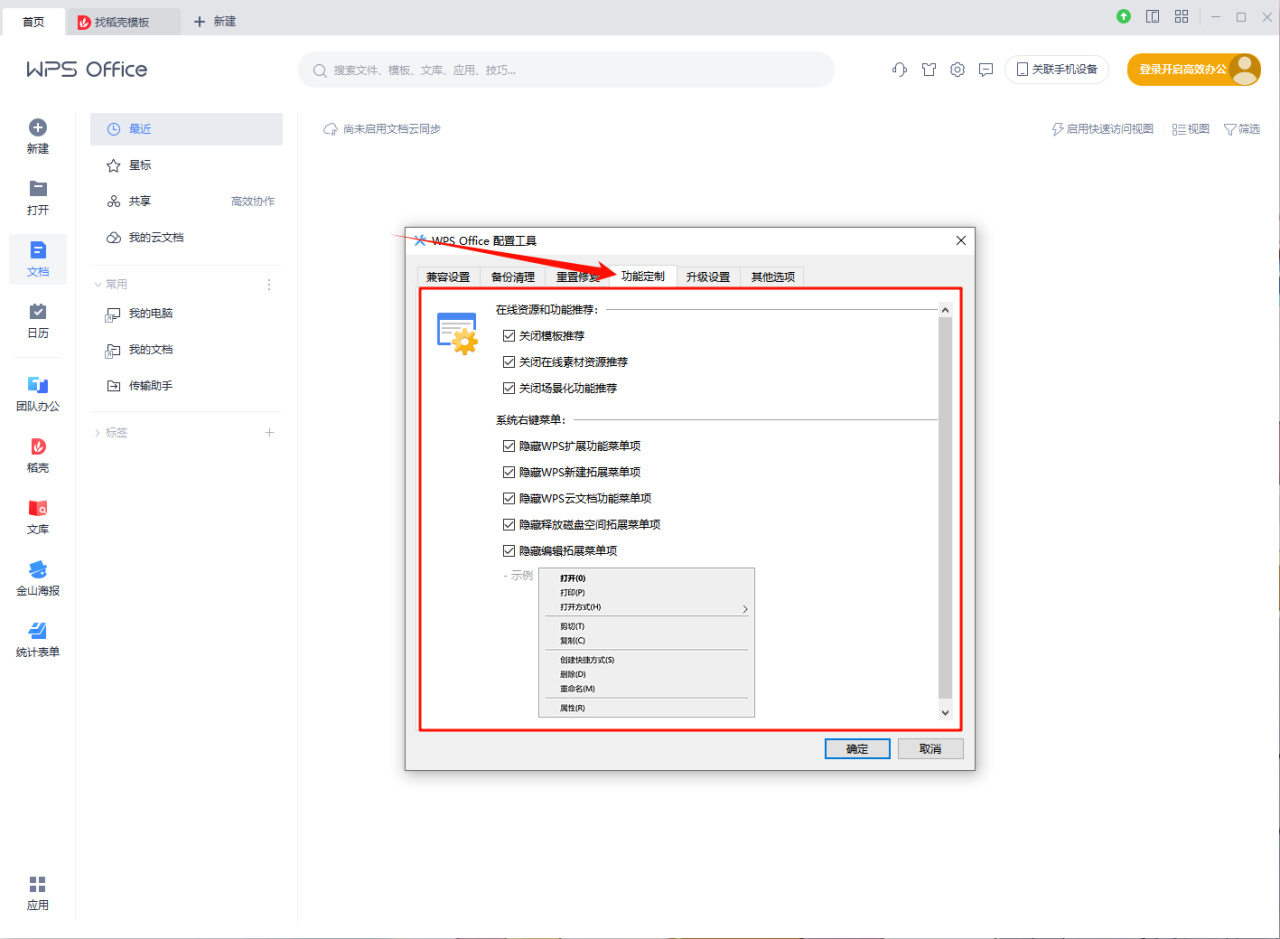
Task: Open the 稻壳 icon in sidebar
Action: (x=38, y=446)
